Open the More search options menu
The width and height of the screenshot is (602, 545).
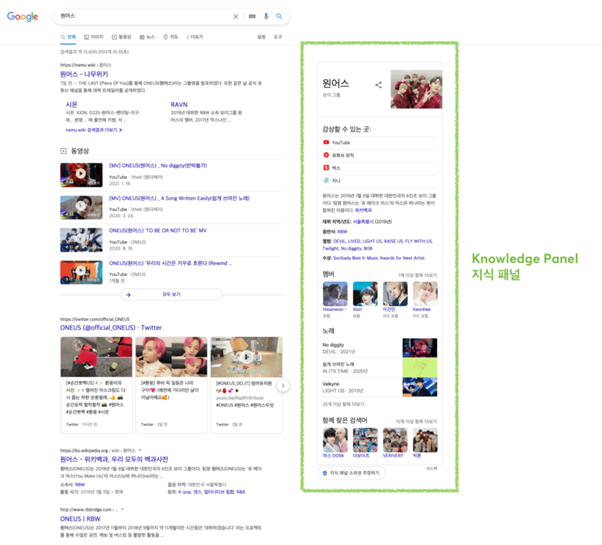coord(195,37)
